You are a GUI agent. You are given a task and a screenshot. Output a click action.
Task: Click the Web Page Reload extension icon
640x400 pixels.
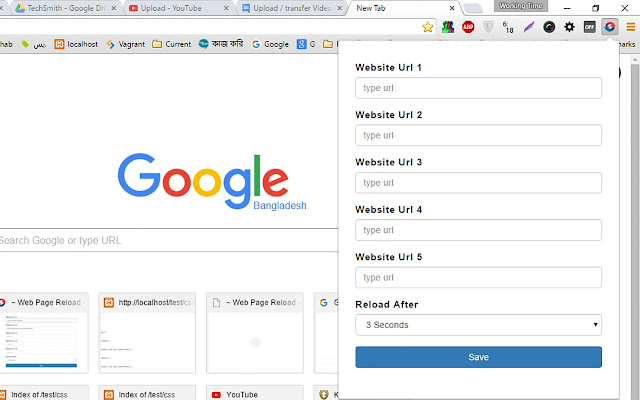pos(610,27)
